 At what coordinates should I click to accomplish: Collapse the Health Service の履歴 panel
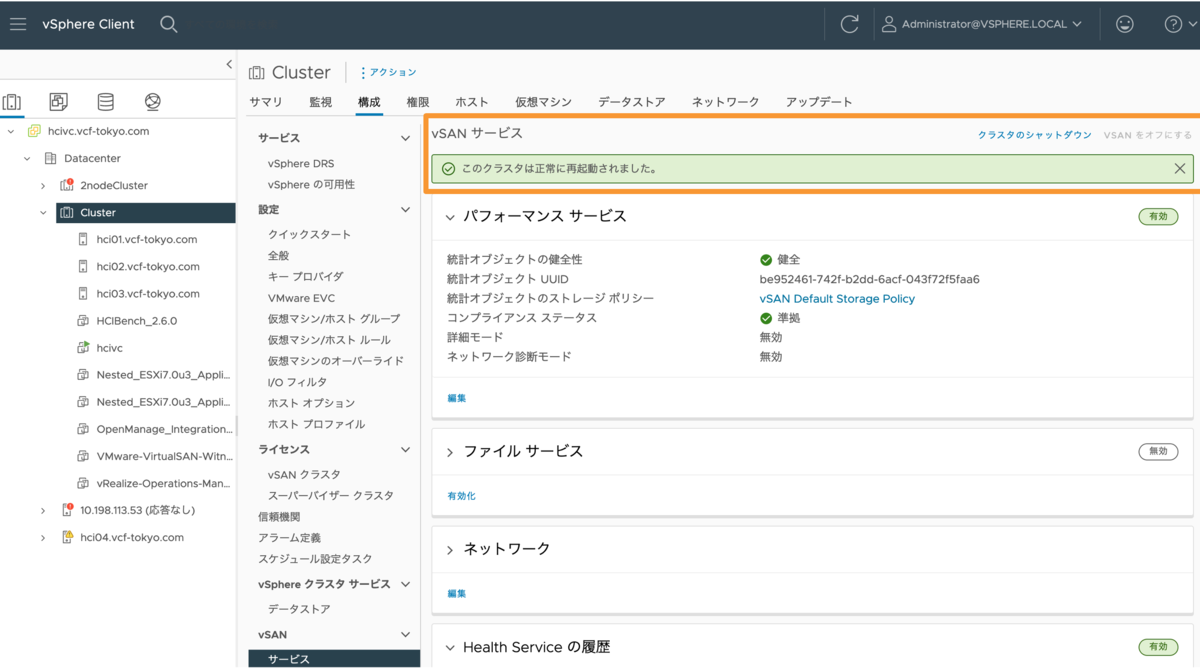[x=450, y=648]
